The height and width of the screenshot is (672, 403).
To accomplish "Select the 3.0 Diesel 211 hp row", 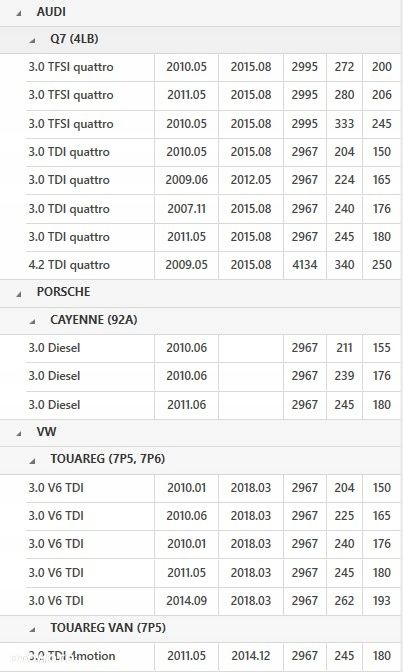I will point(213,348).
